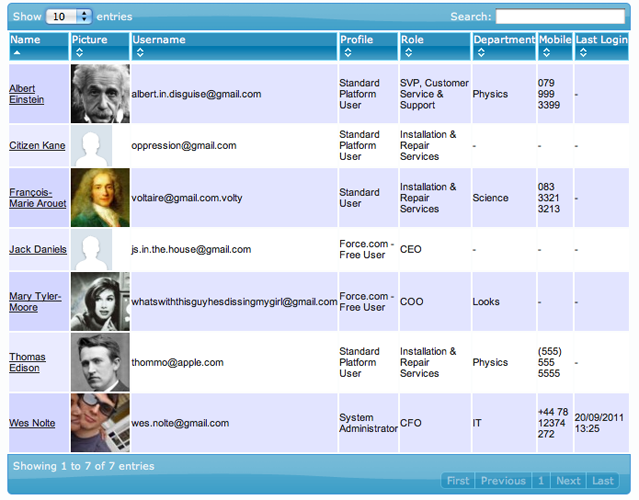639x500 pixels.
Task: Open Albert Einstein's user record
Action: pyautogui.click(x=27, y=94)
